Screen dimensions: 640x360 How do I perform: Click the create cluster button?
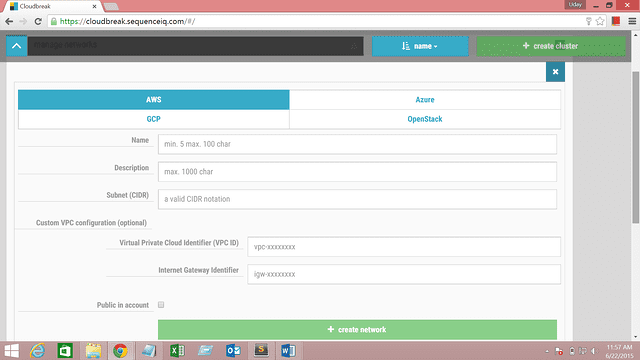click(551, 46)
